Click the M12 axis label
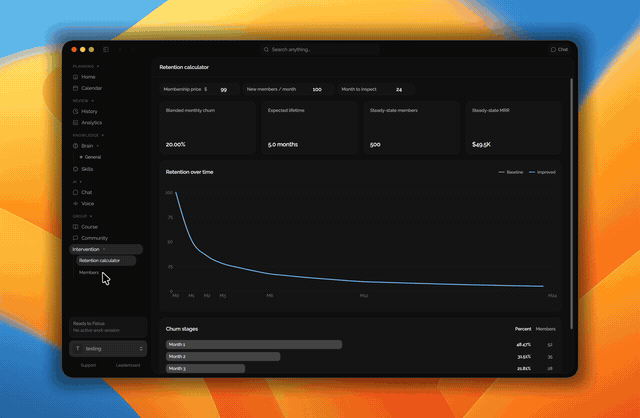 click(x=364, y=296)
